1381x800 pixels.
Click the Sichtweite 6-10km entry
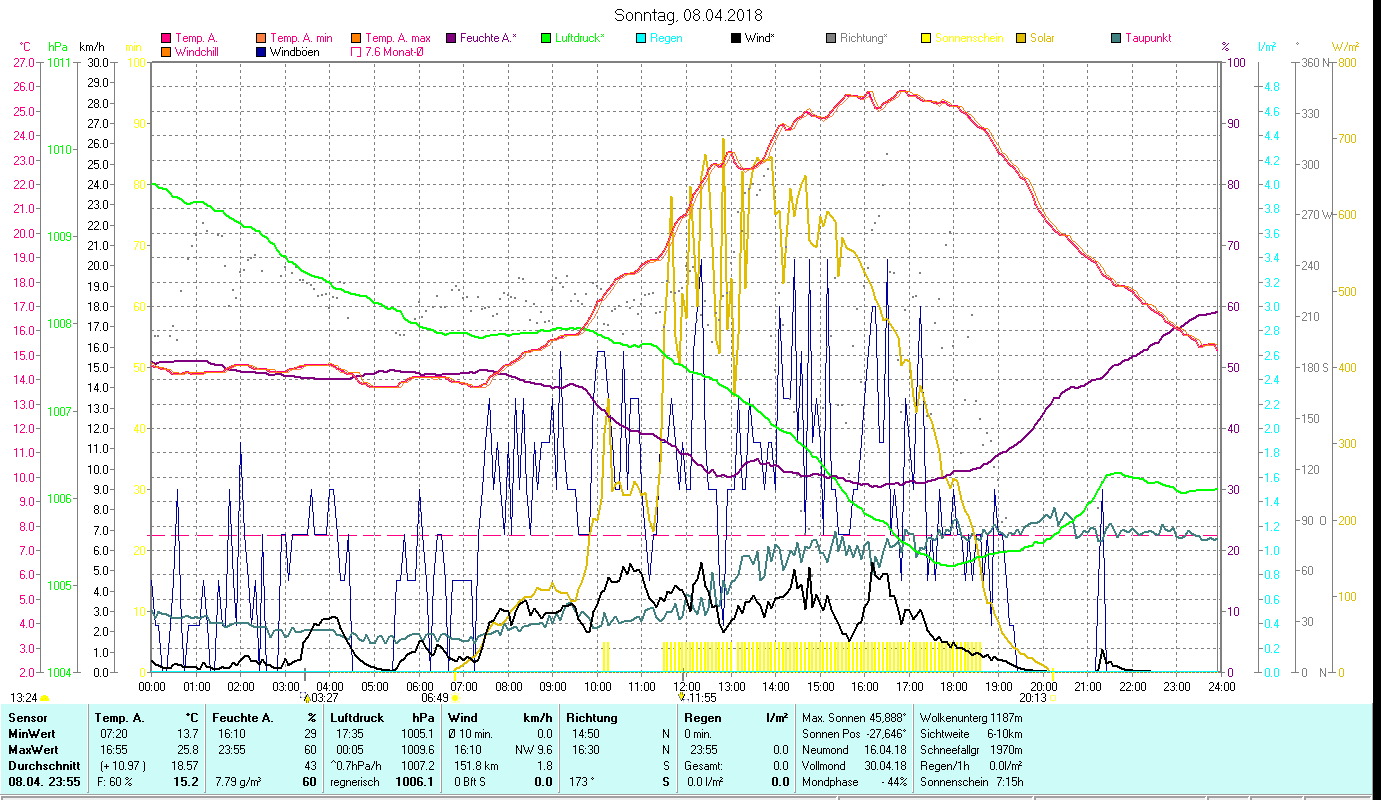(971, 734)
